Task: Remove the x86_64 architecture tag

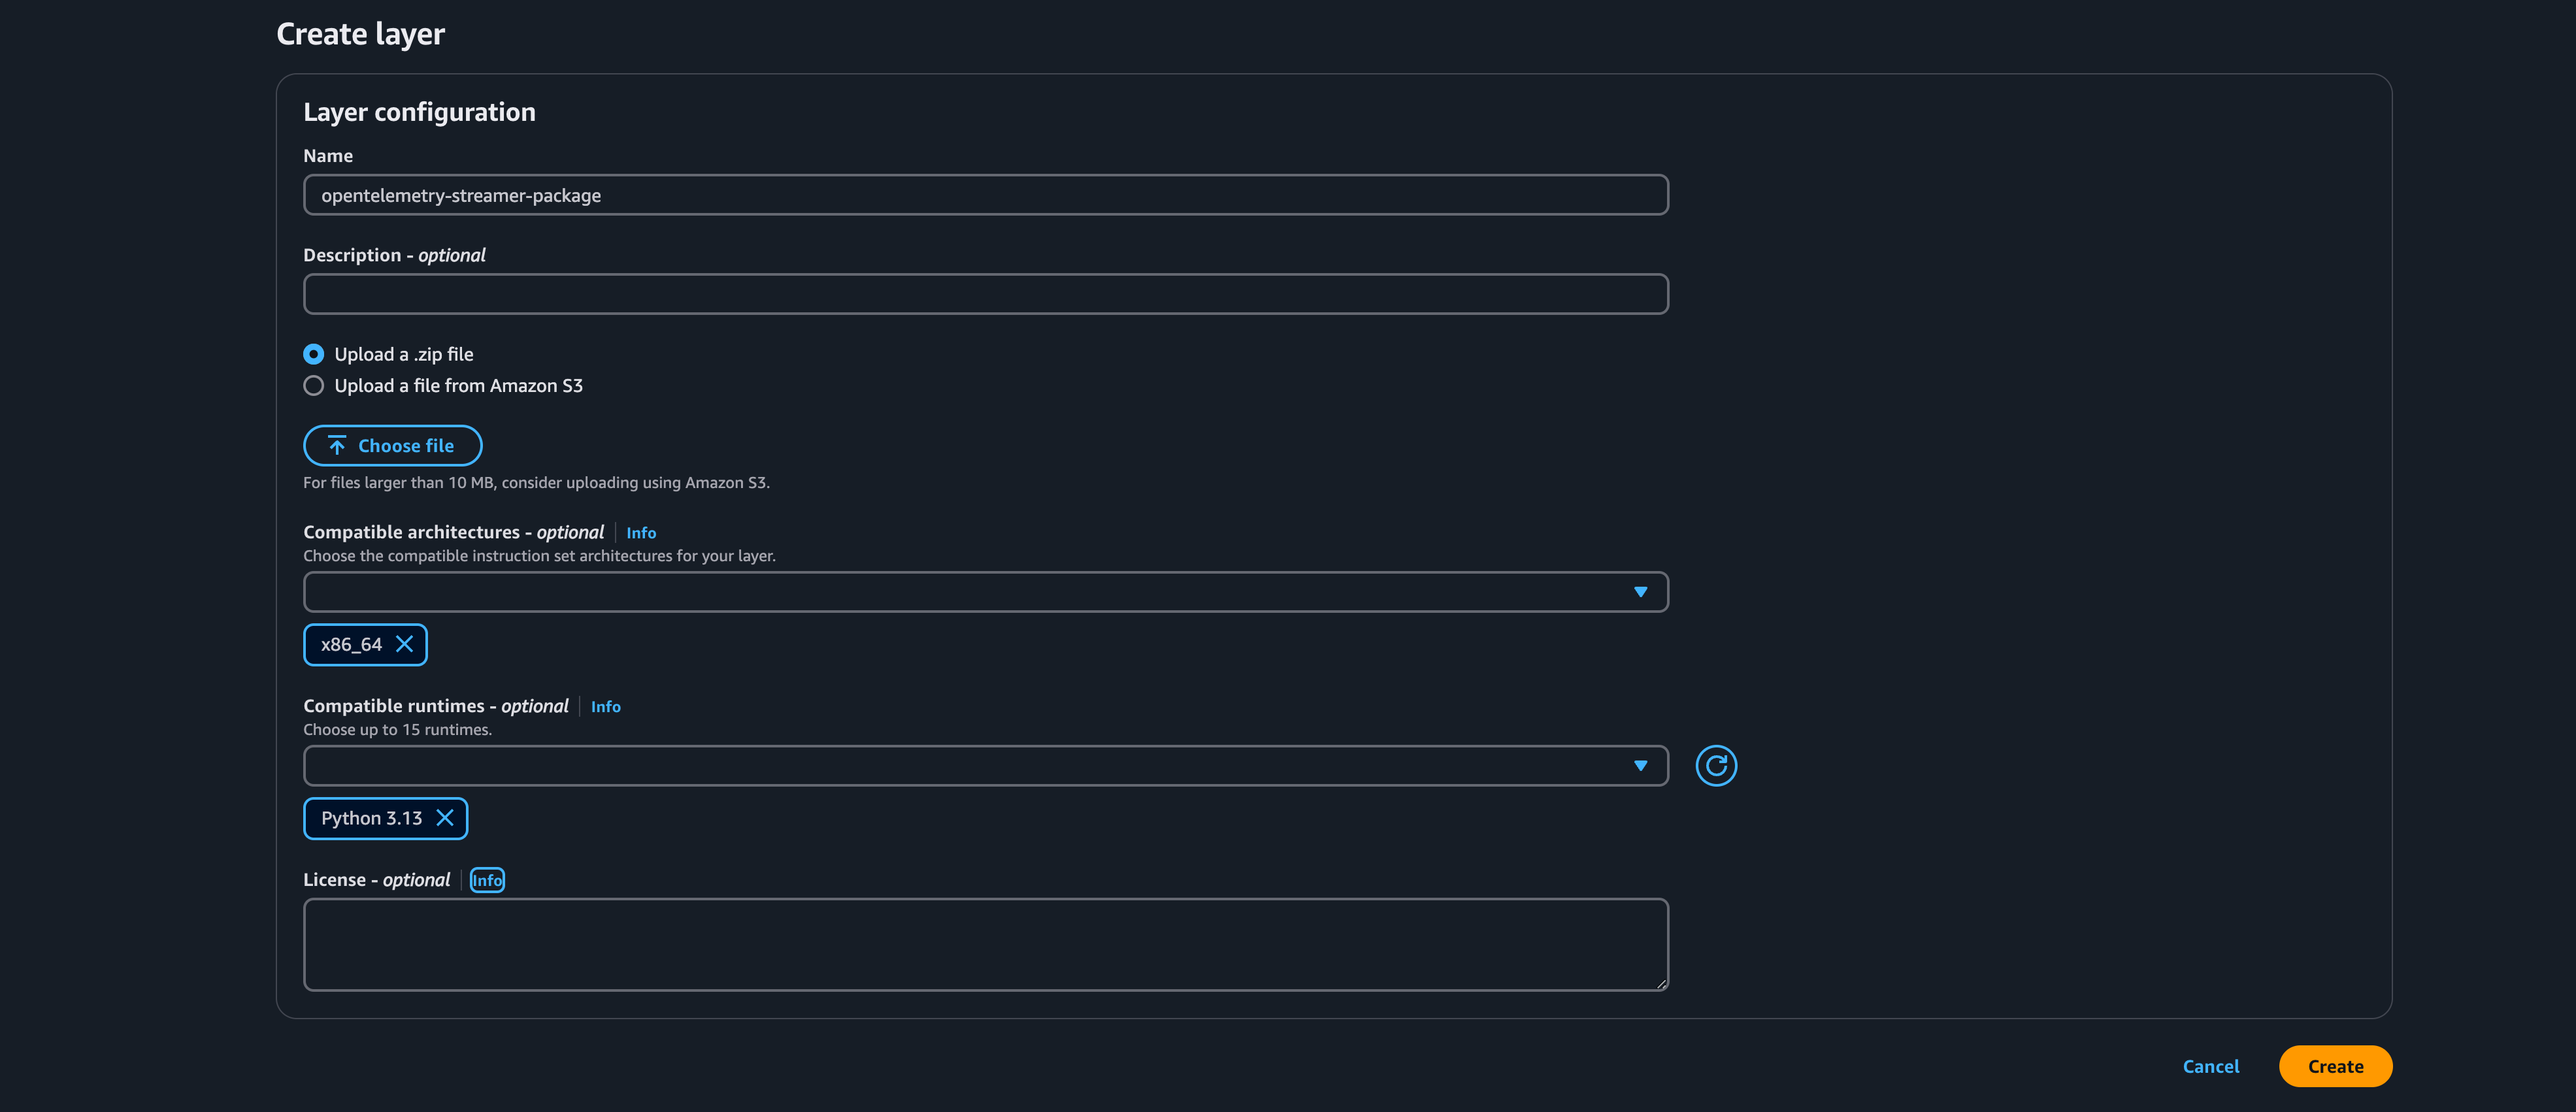Action: [x=406, y=645]
